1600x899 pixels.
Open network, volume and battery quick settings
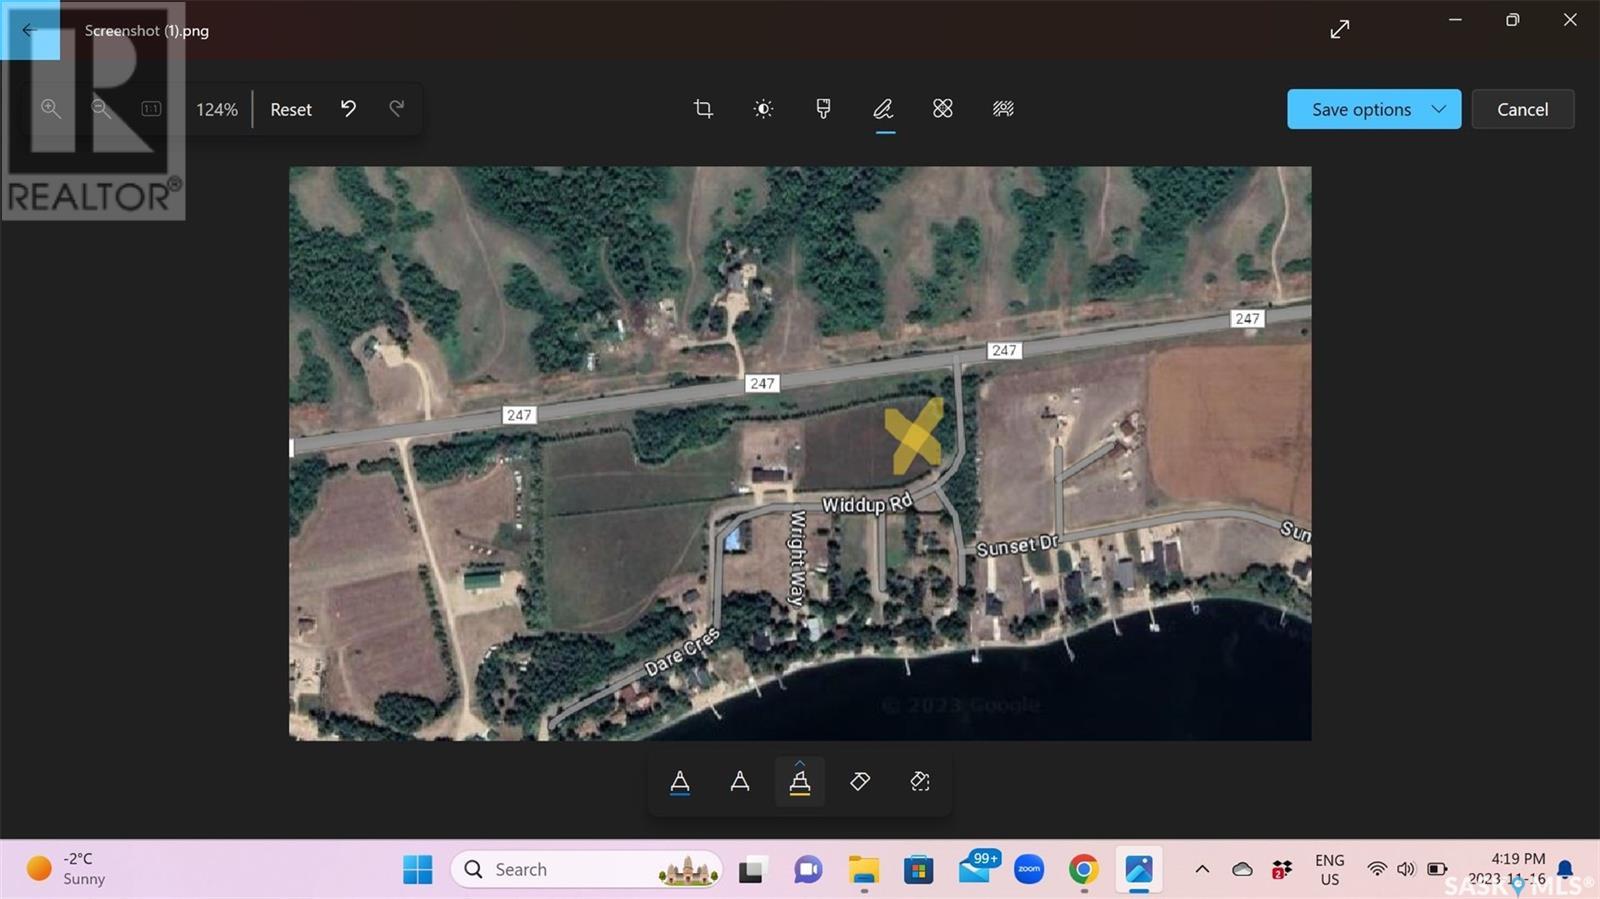pos(1407,870)
